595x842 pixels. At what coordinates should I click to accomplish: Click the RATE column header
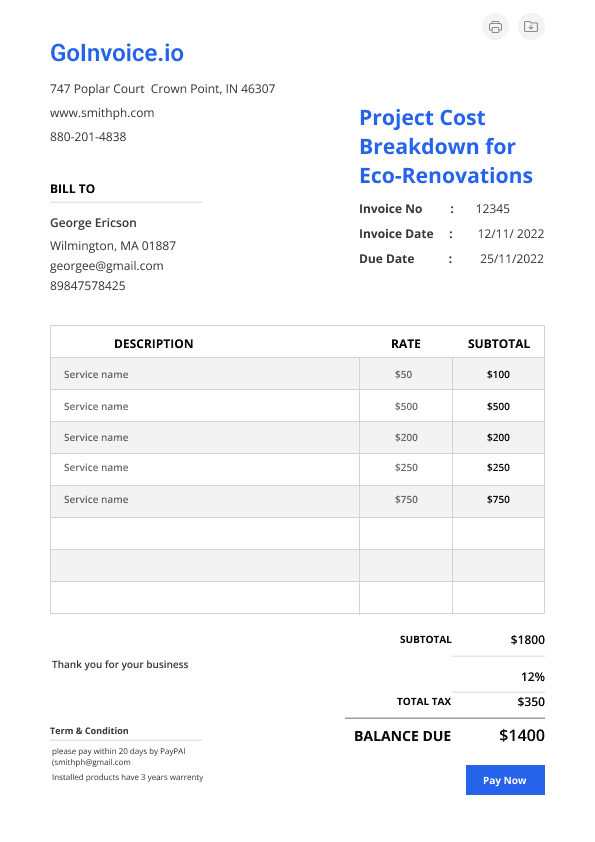coord(405,344)
